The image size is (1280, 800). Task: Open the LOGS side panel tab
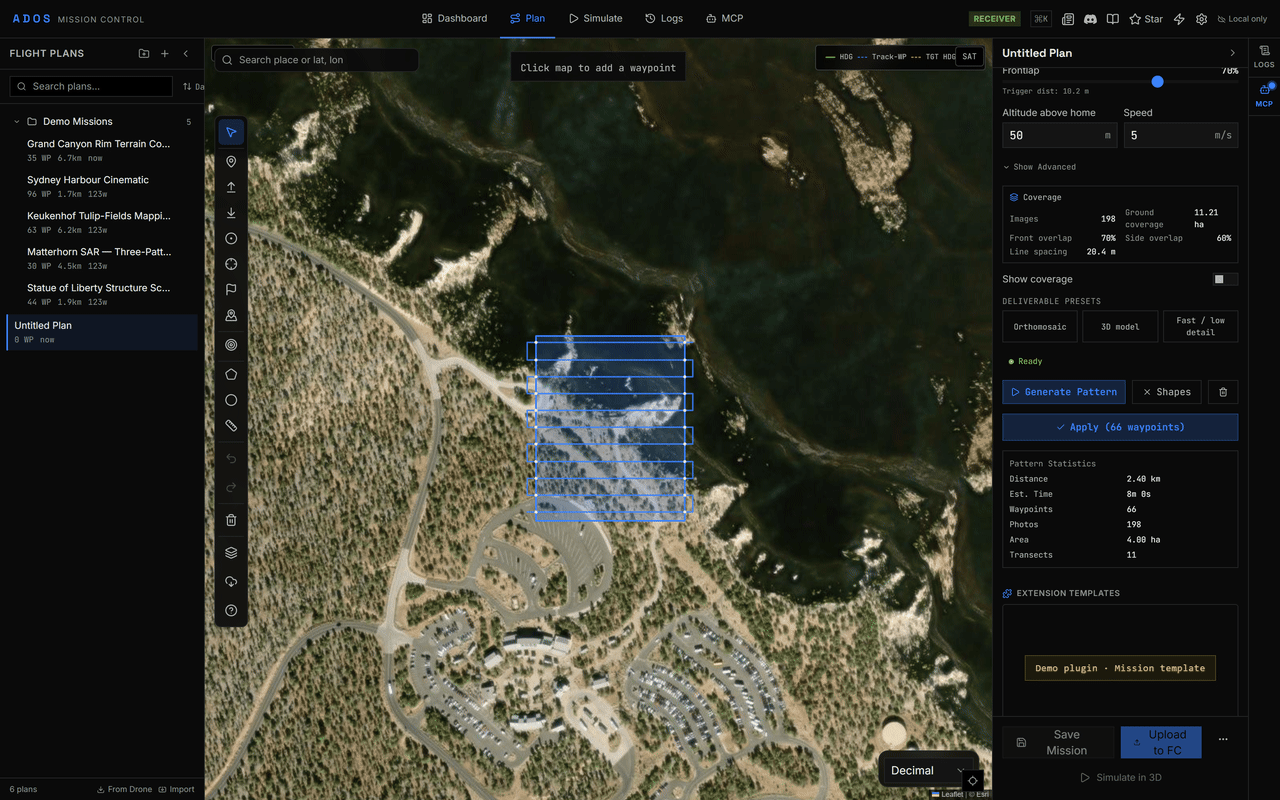pos(1264,56)
